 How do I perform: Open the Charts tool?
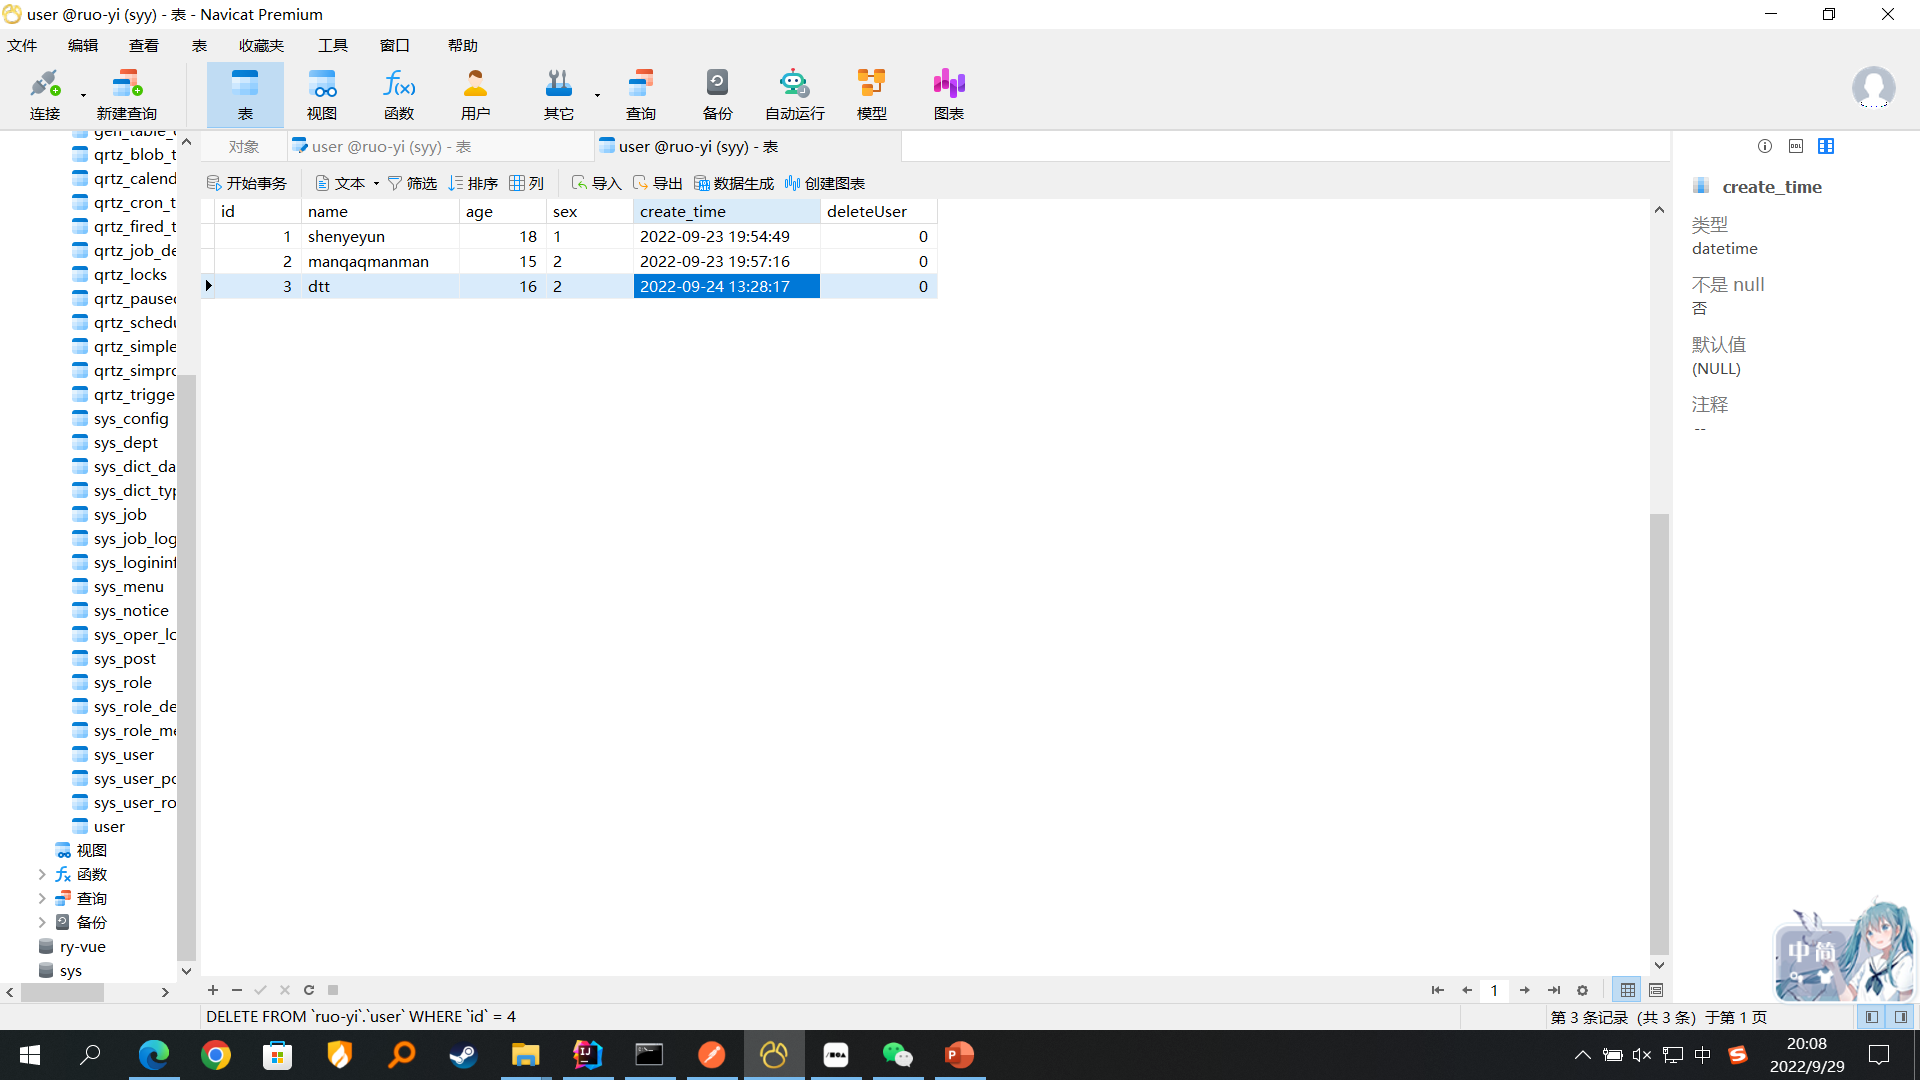click(948, 95)
